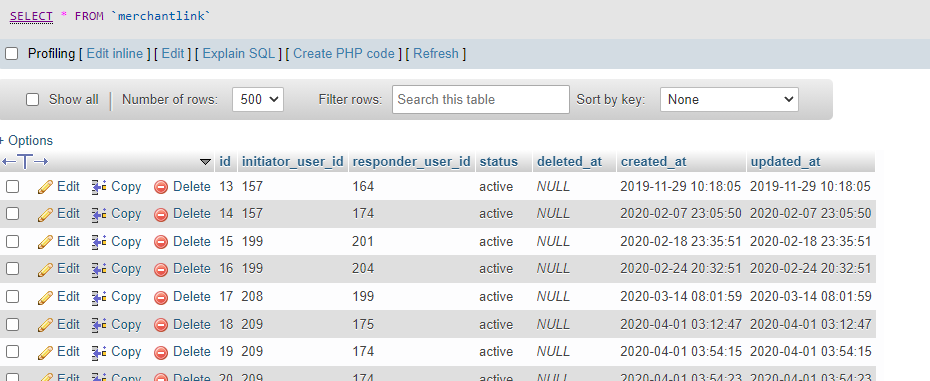This screenshot has width=930, height=381.
Task: Sort by the id column header
Action: pos(225,161)
